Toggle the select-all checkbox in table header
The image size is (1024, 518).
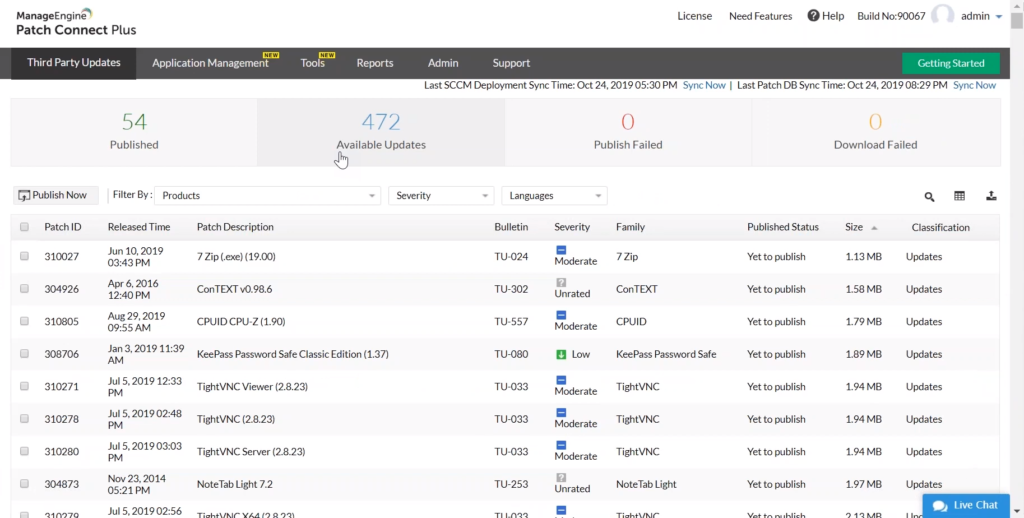(25, 228)
